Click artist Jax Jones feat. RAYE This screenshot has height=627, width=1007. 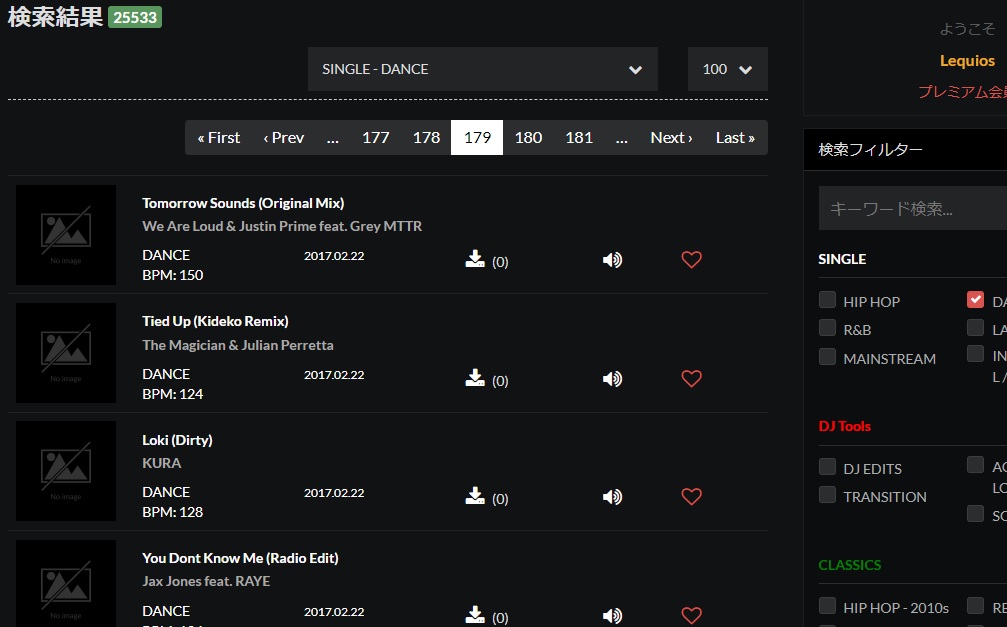(x=206, y=581)
